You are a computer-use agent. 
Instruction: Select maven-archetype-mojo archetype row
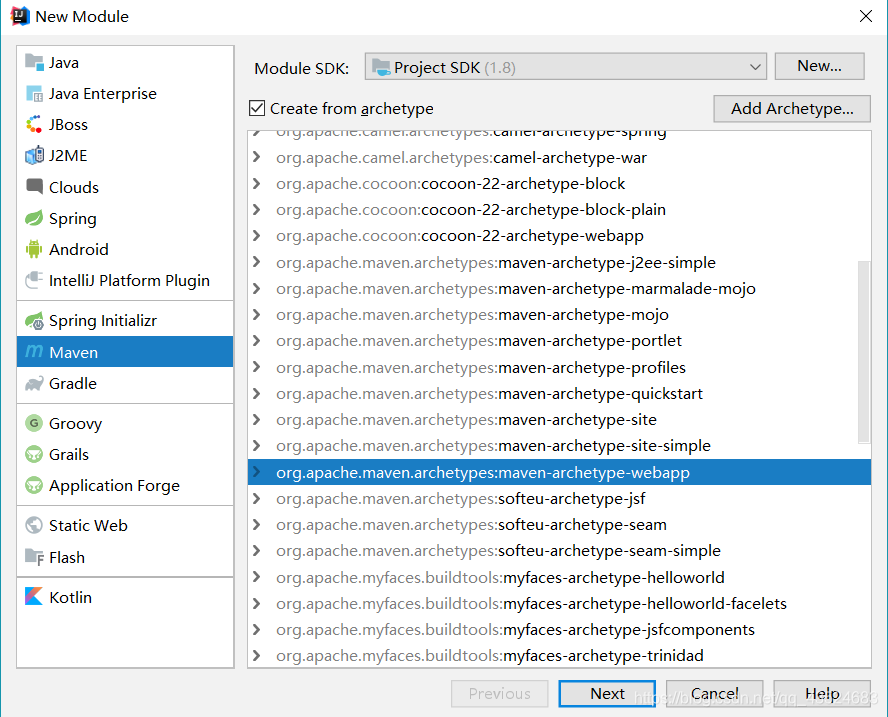click(x=559, y=315)
